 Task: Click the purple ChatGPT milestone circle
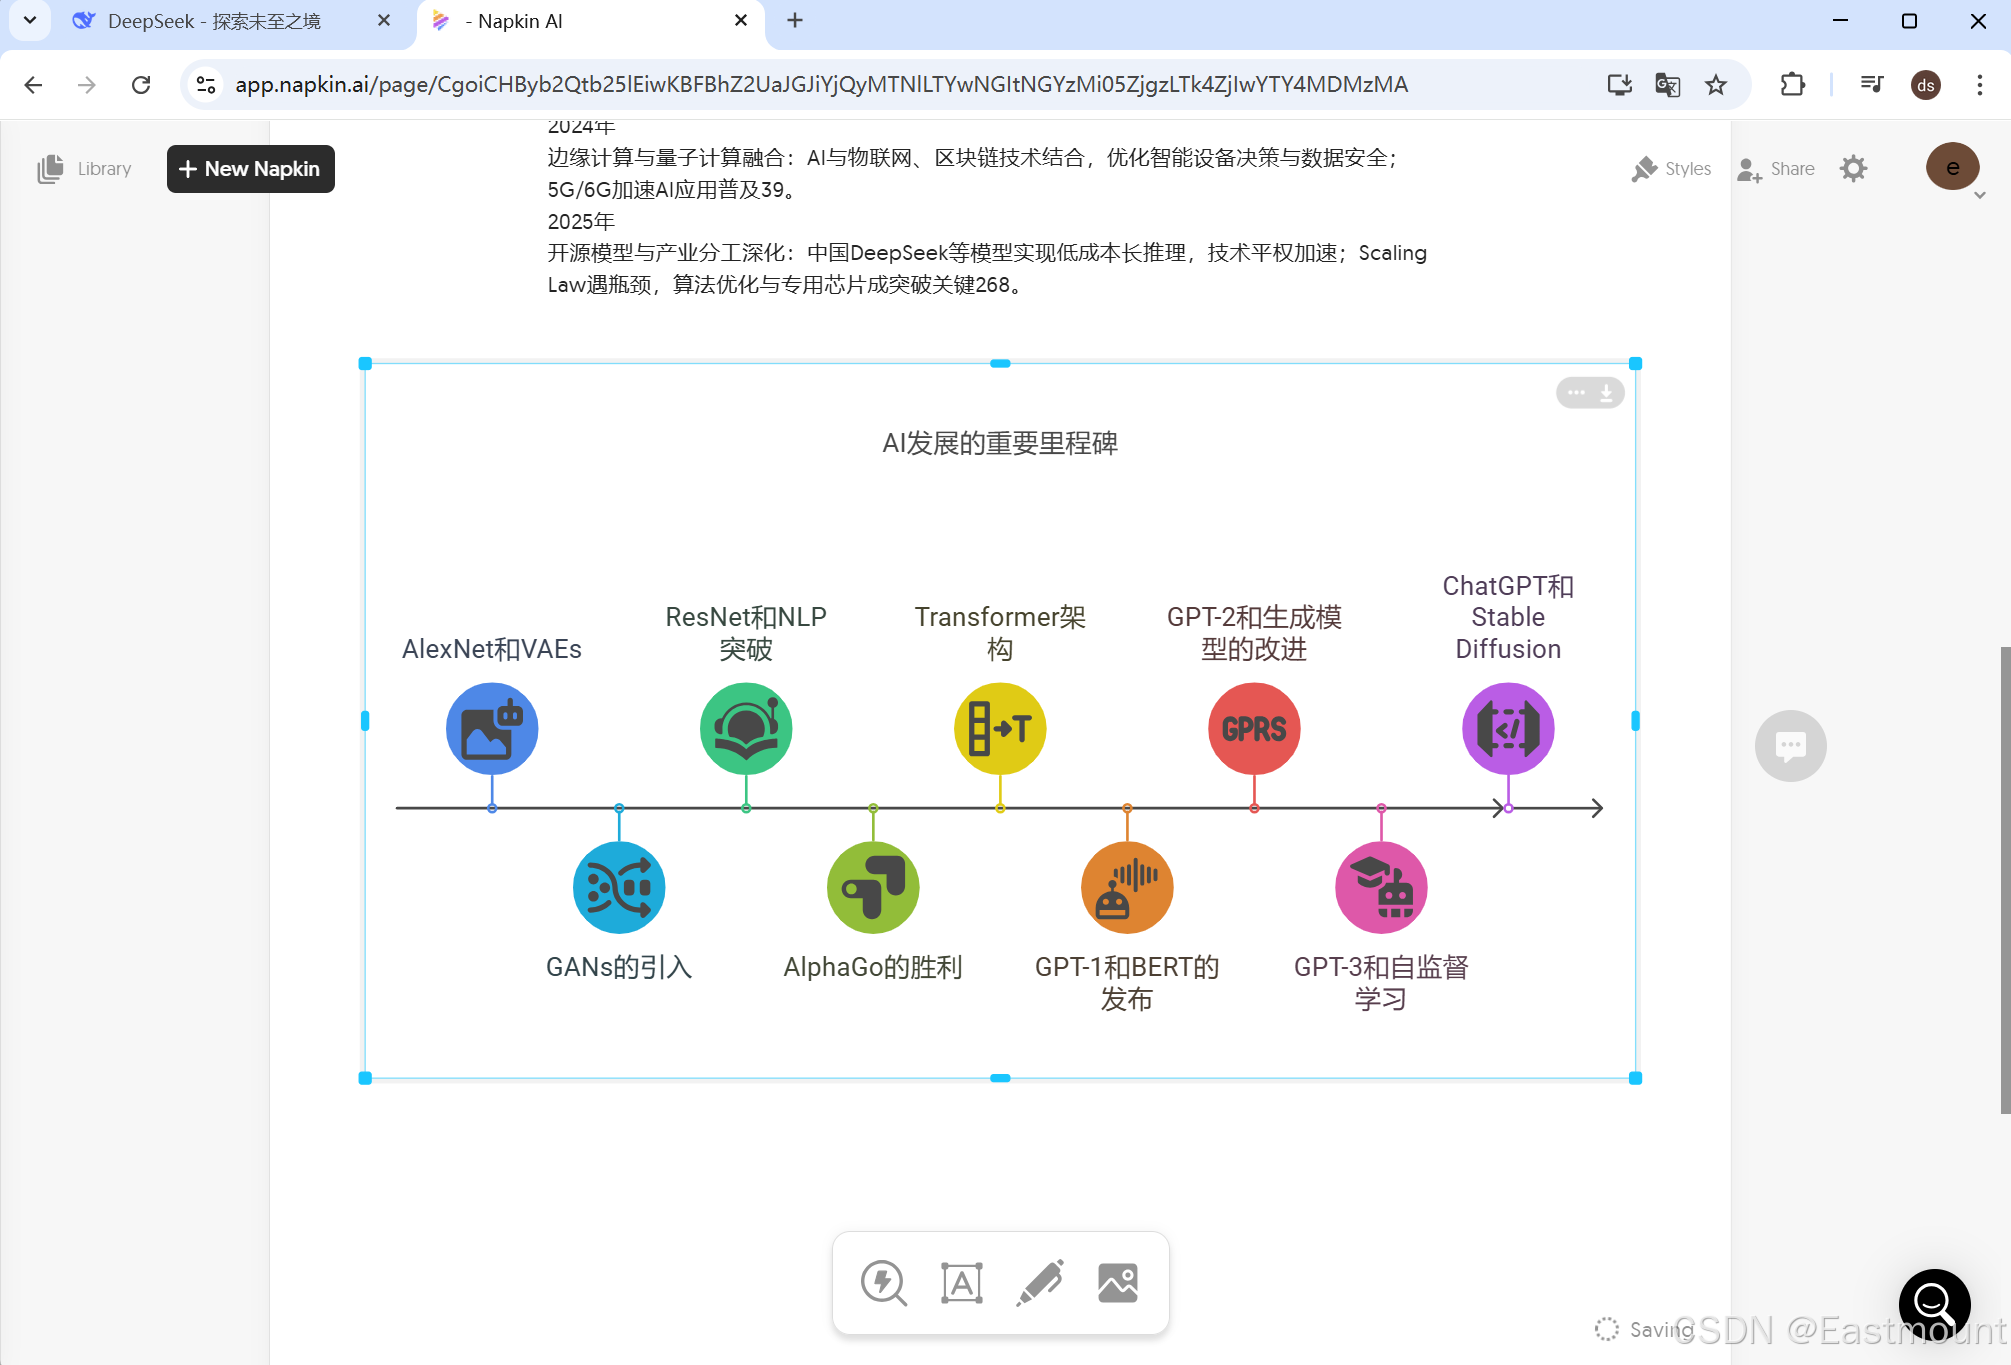click(x=1507, y=729)
